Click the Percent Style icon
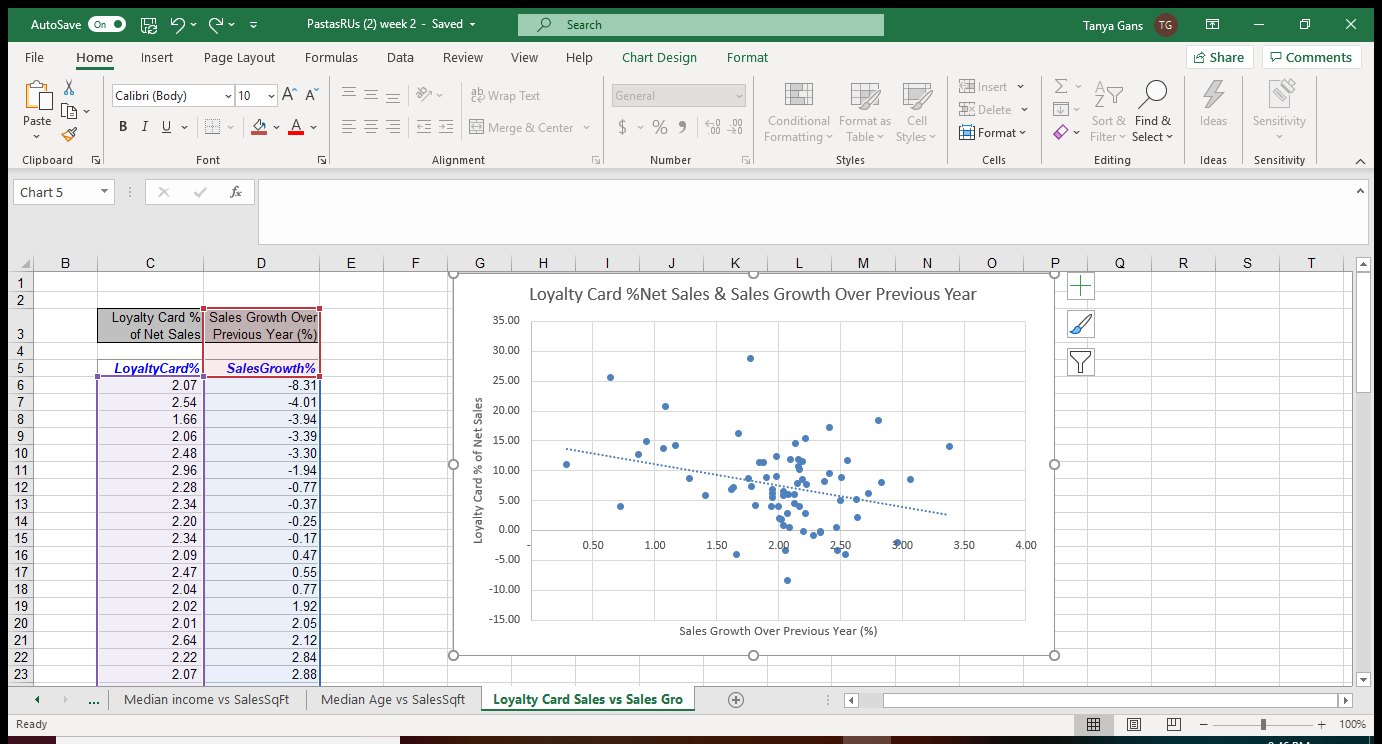The width and height of the screenshot is (1382, 744). (x=659, y=128)
